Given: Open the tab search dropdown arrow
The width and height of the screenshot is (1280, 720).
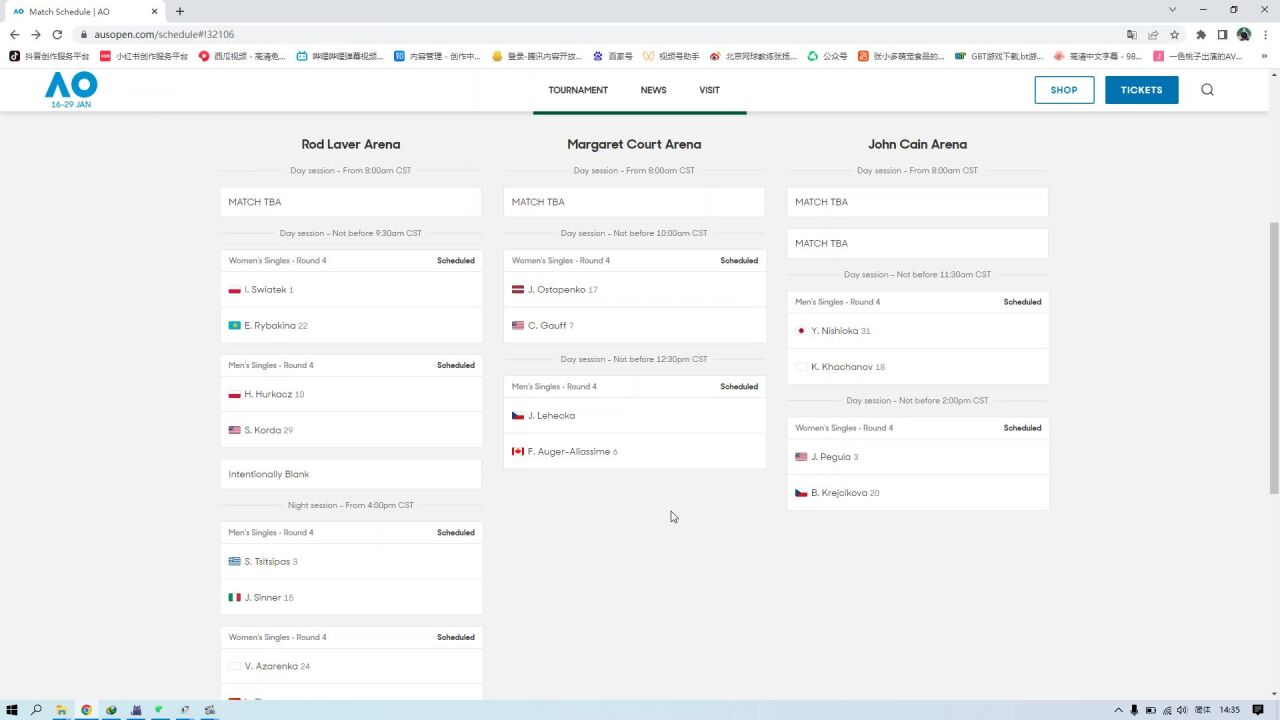Looking at the screenshot, I should point(1172,10).
